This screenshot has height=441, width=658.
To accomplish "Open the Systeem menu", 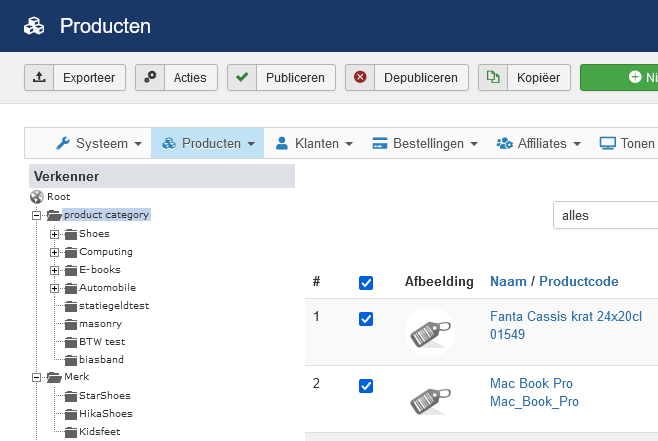I will click(99, 144).
